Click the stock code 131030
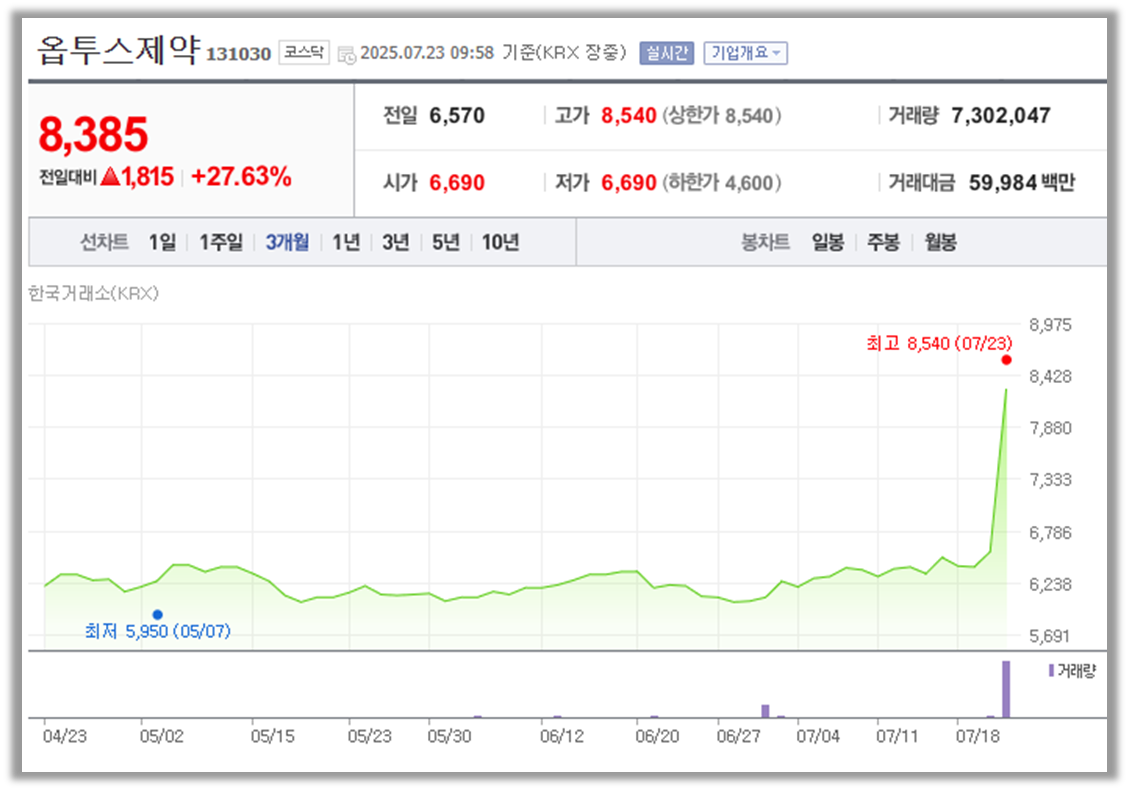The width and height of the screenshot is (1129, 790). (x=238, y=54)
